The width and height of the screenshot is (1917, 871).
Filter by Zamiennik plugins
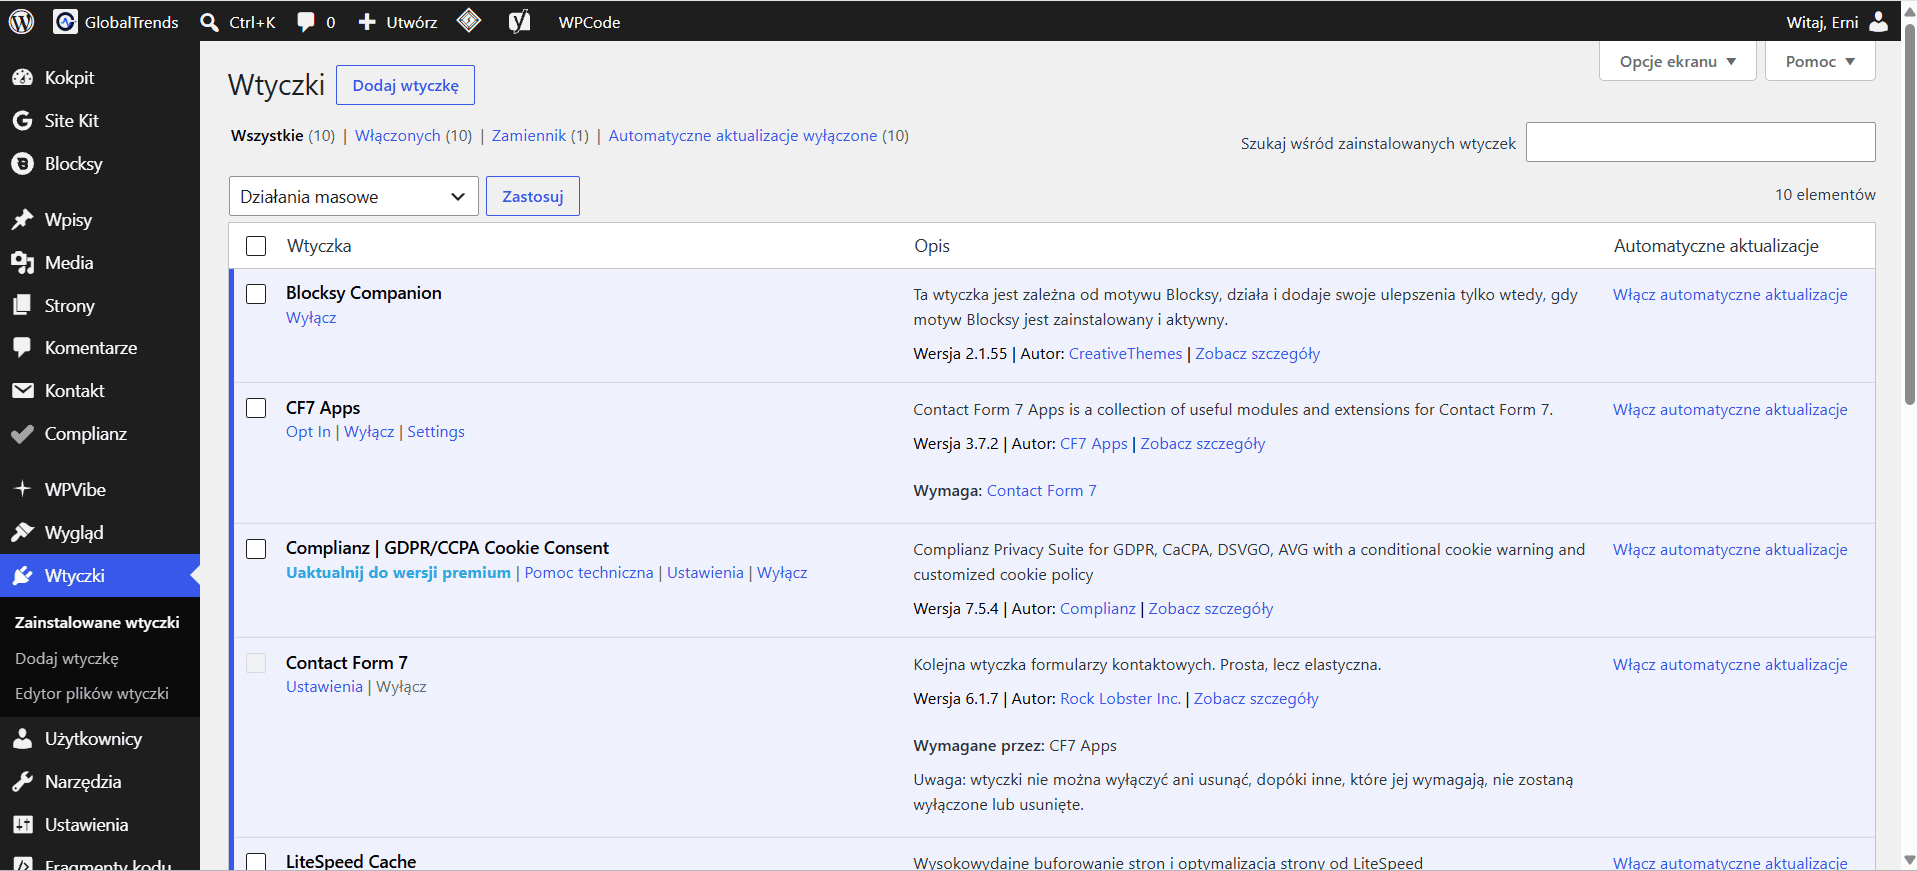pos(529,135)
